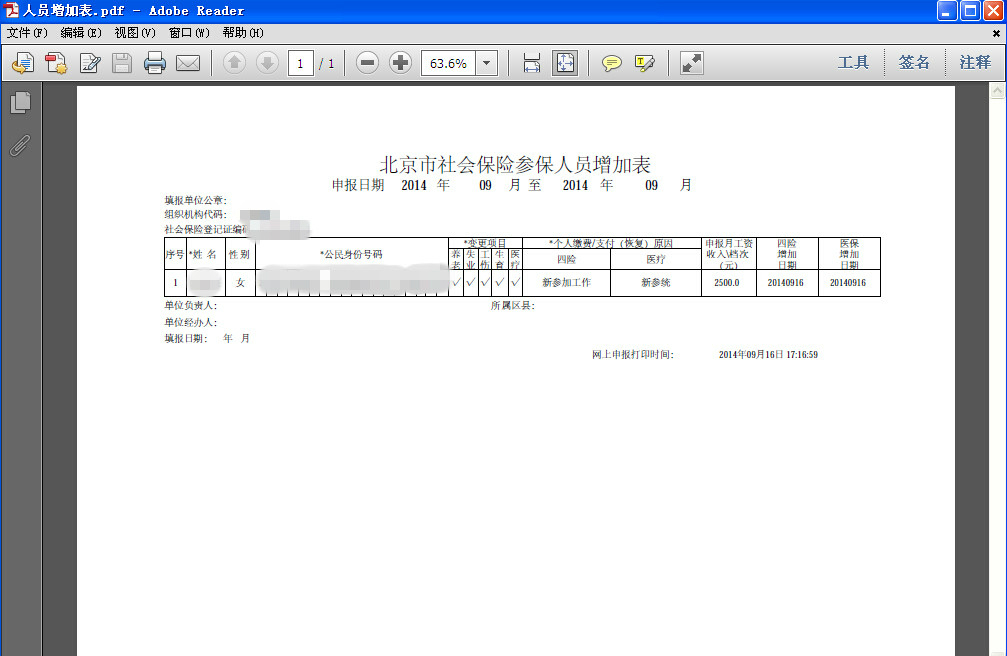Toggle reading mode with the fullscreen arrows
The image size is (1007, 656).
(x=690, y=62)
